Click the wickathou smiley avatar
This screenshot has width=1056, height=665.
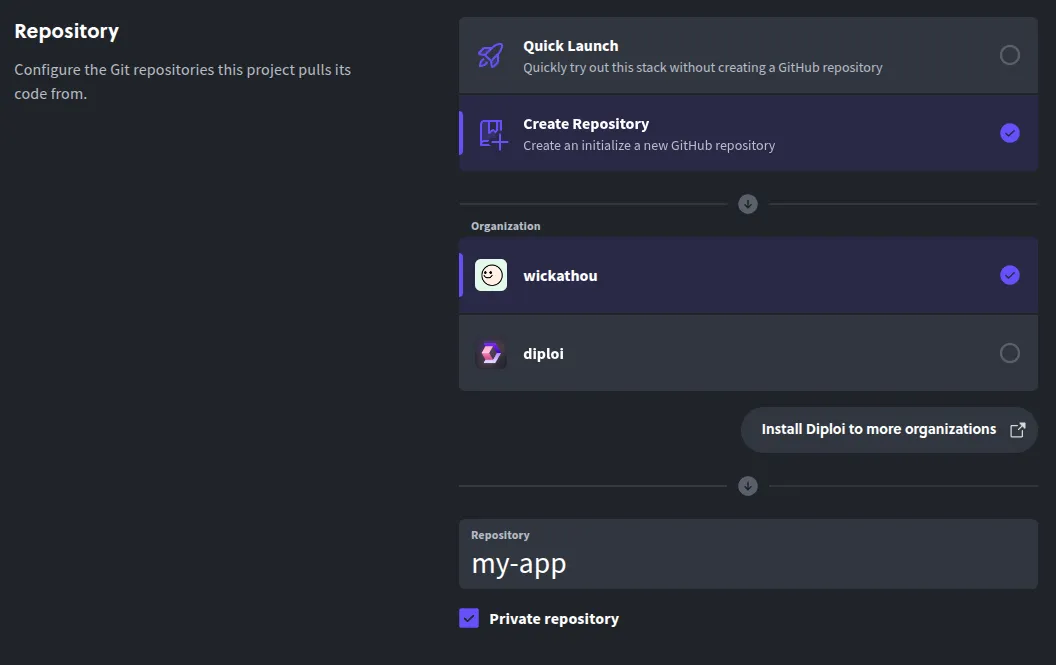[x=490, y=275]
